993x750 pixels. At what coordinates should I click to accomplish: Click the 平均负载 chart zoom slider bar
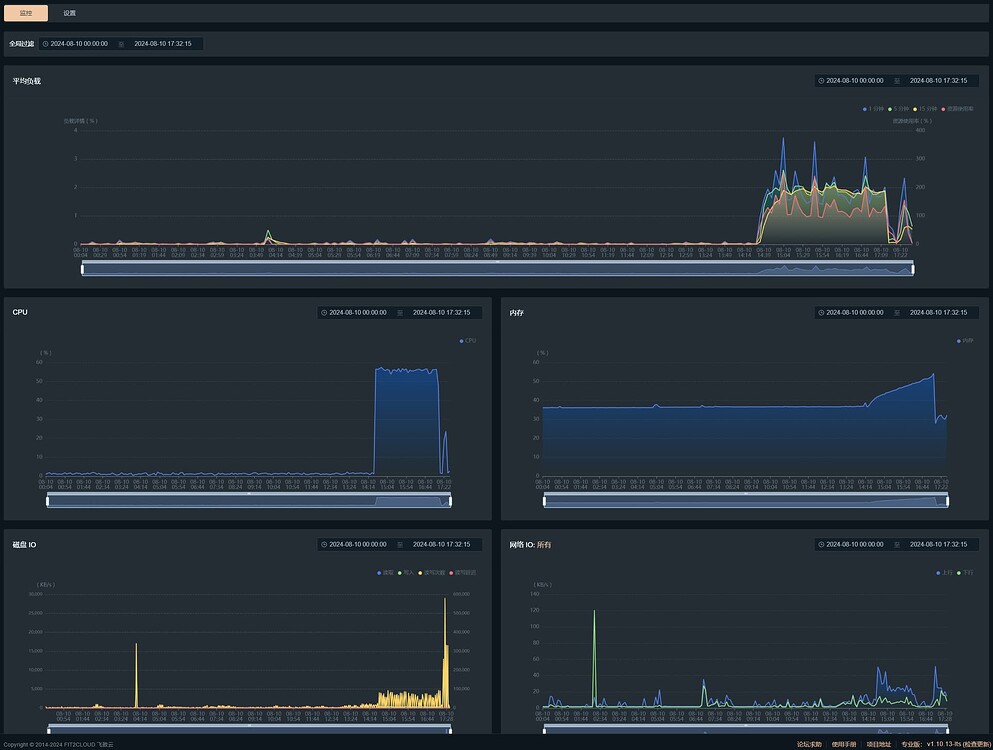[497, 269]
